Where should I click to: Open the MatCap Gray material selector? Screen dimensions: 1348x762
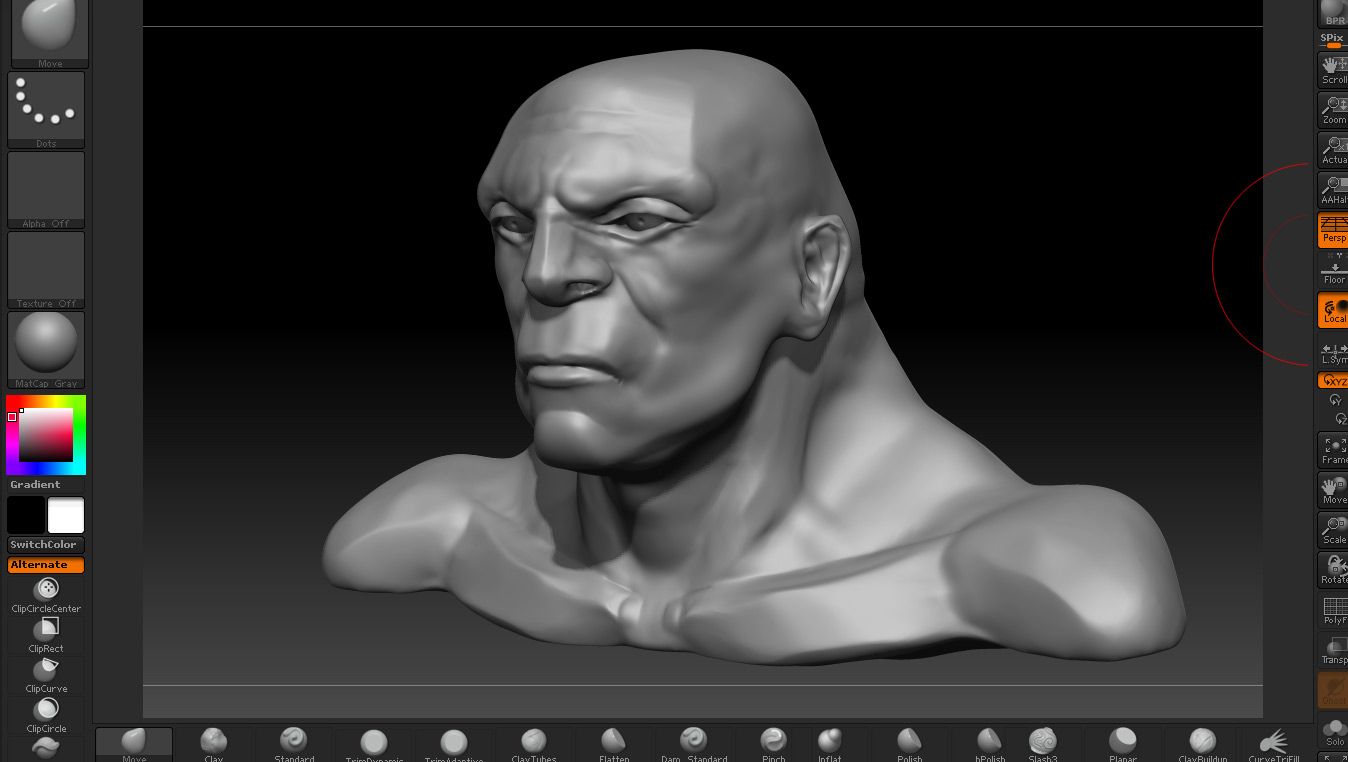[46, 350]
